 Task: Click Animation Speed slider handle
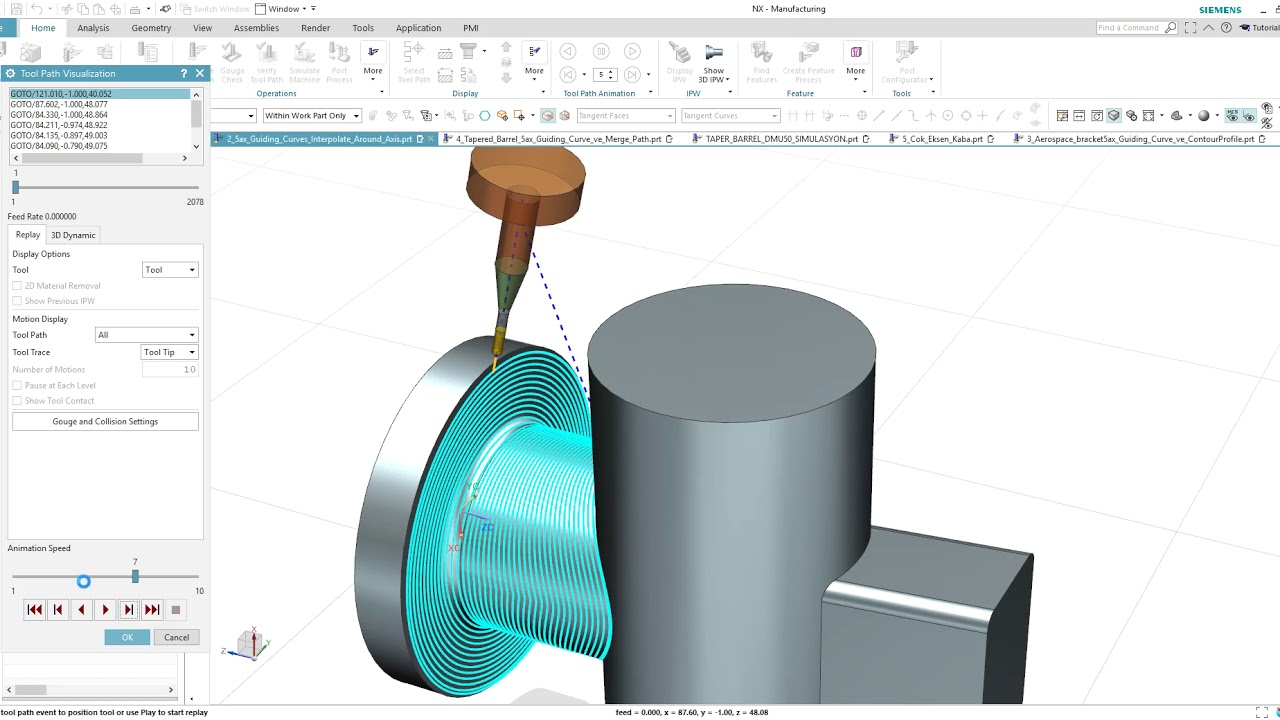(x=135, y=576)
